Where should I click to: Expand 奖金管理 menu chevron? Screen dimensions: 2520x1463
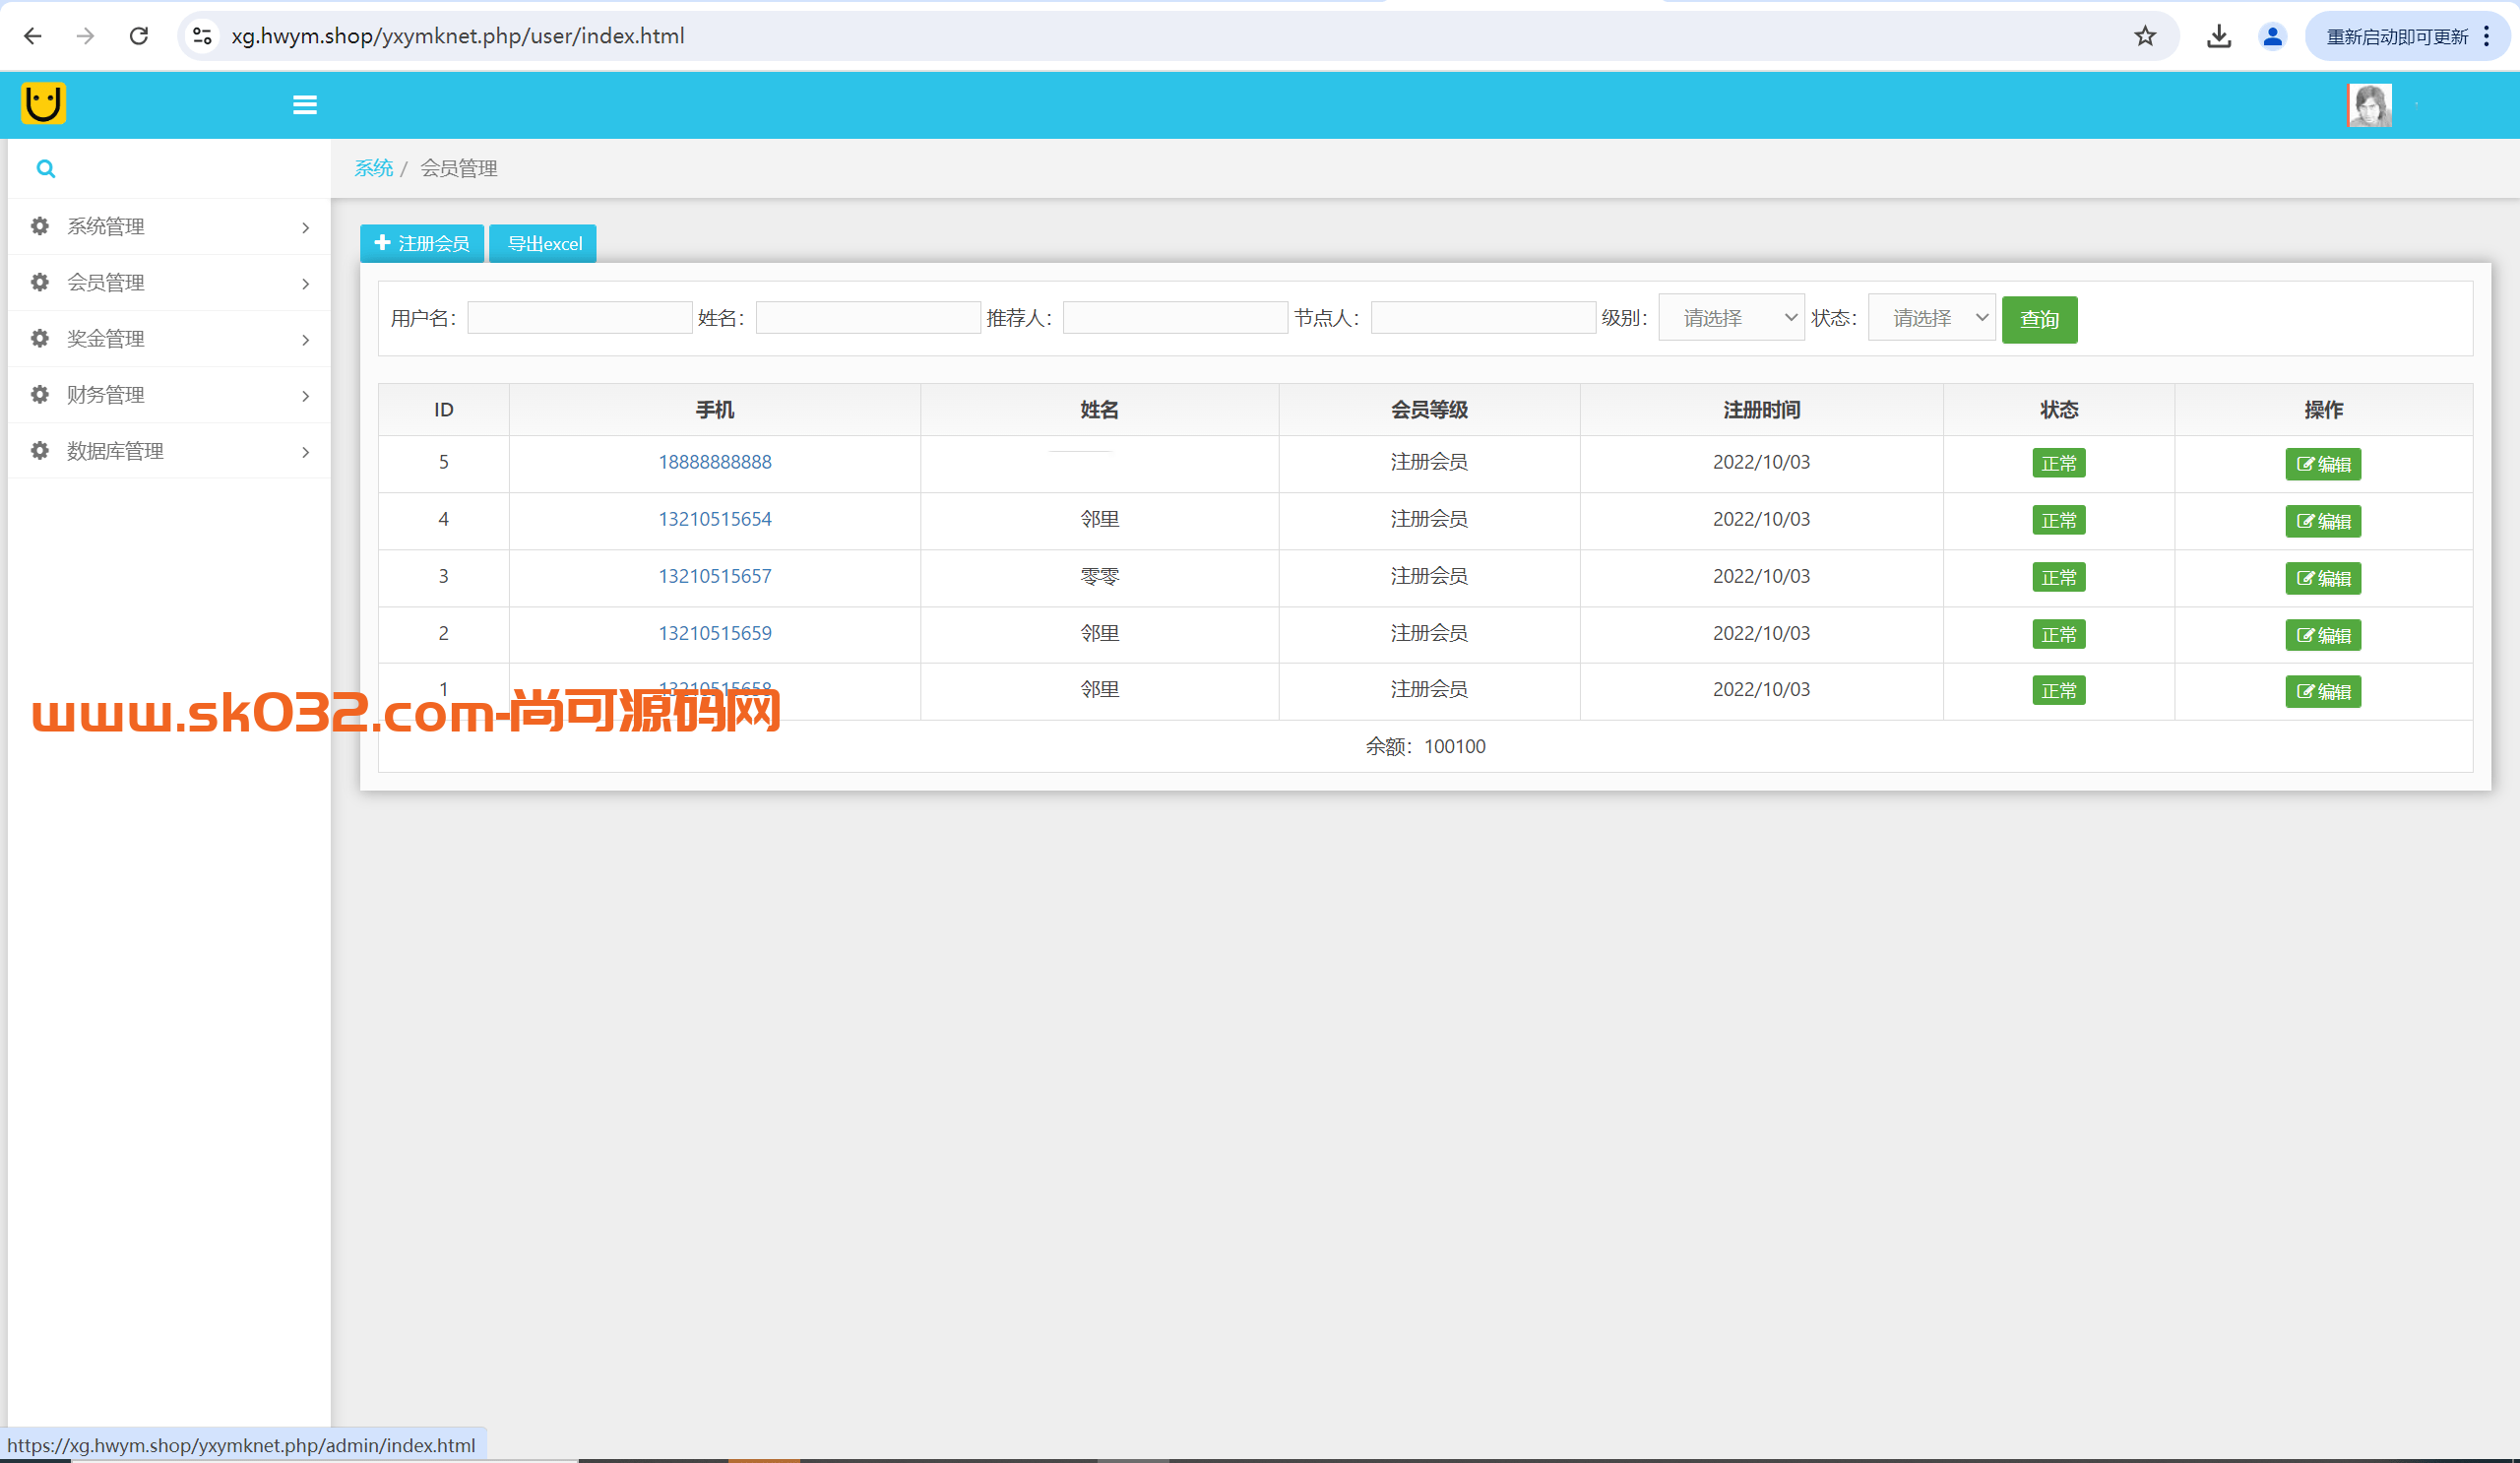(x=306, y=340)
